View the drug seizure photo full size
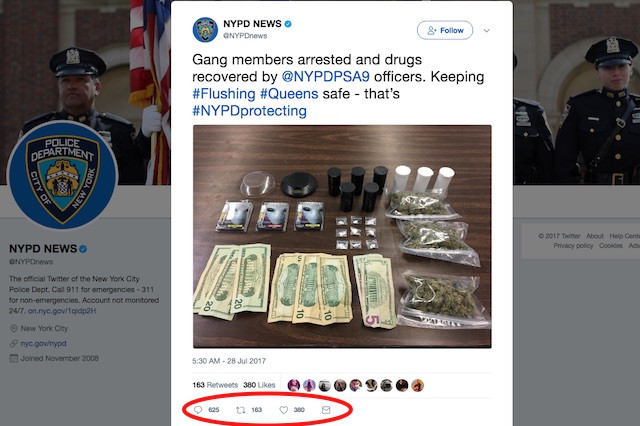640x426 pixels. (342, 237)
